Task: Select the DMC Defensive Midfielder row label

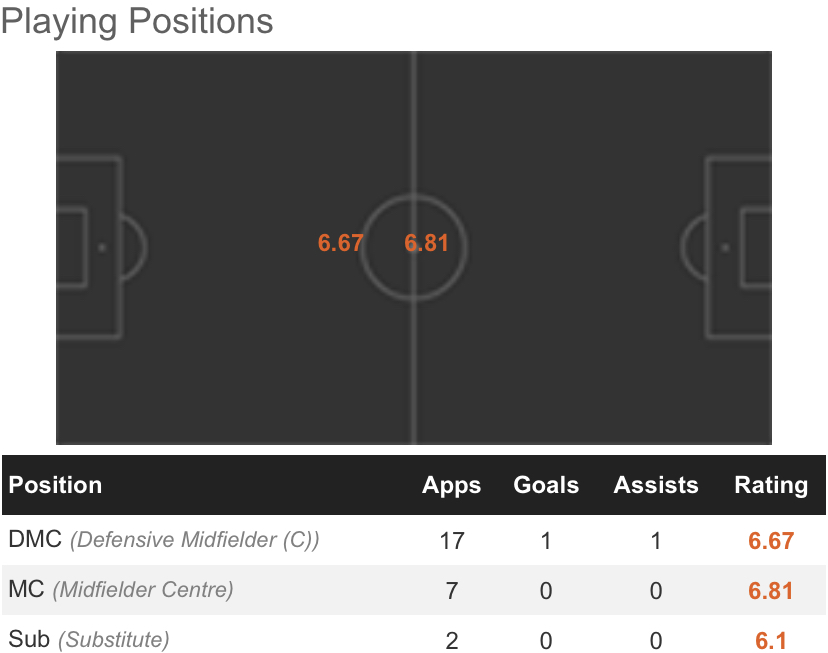Action: pyautogui.click(x=164, y=541)
